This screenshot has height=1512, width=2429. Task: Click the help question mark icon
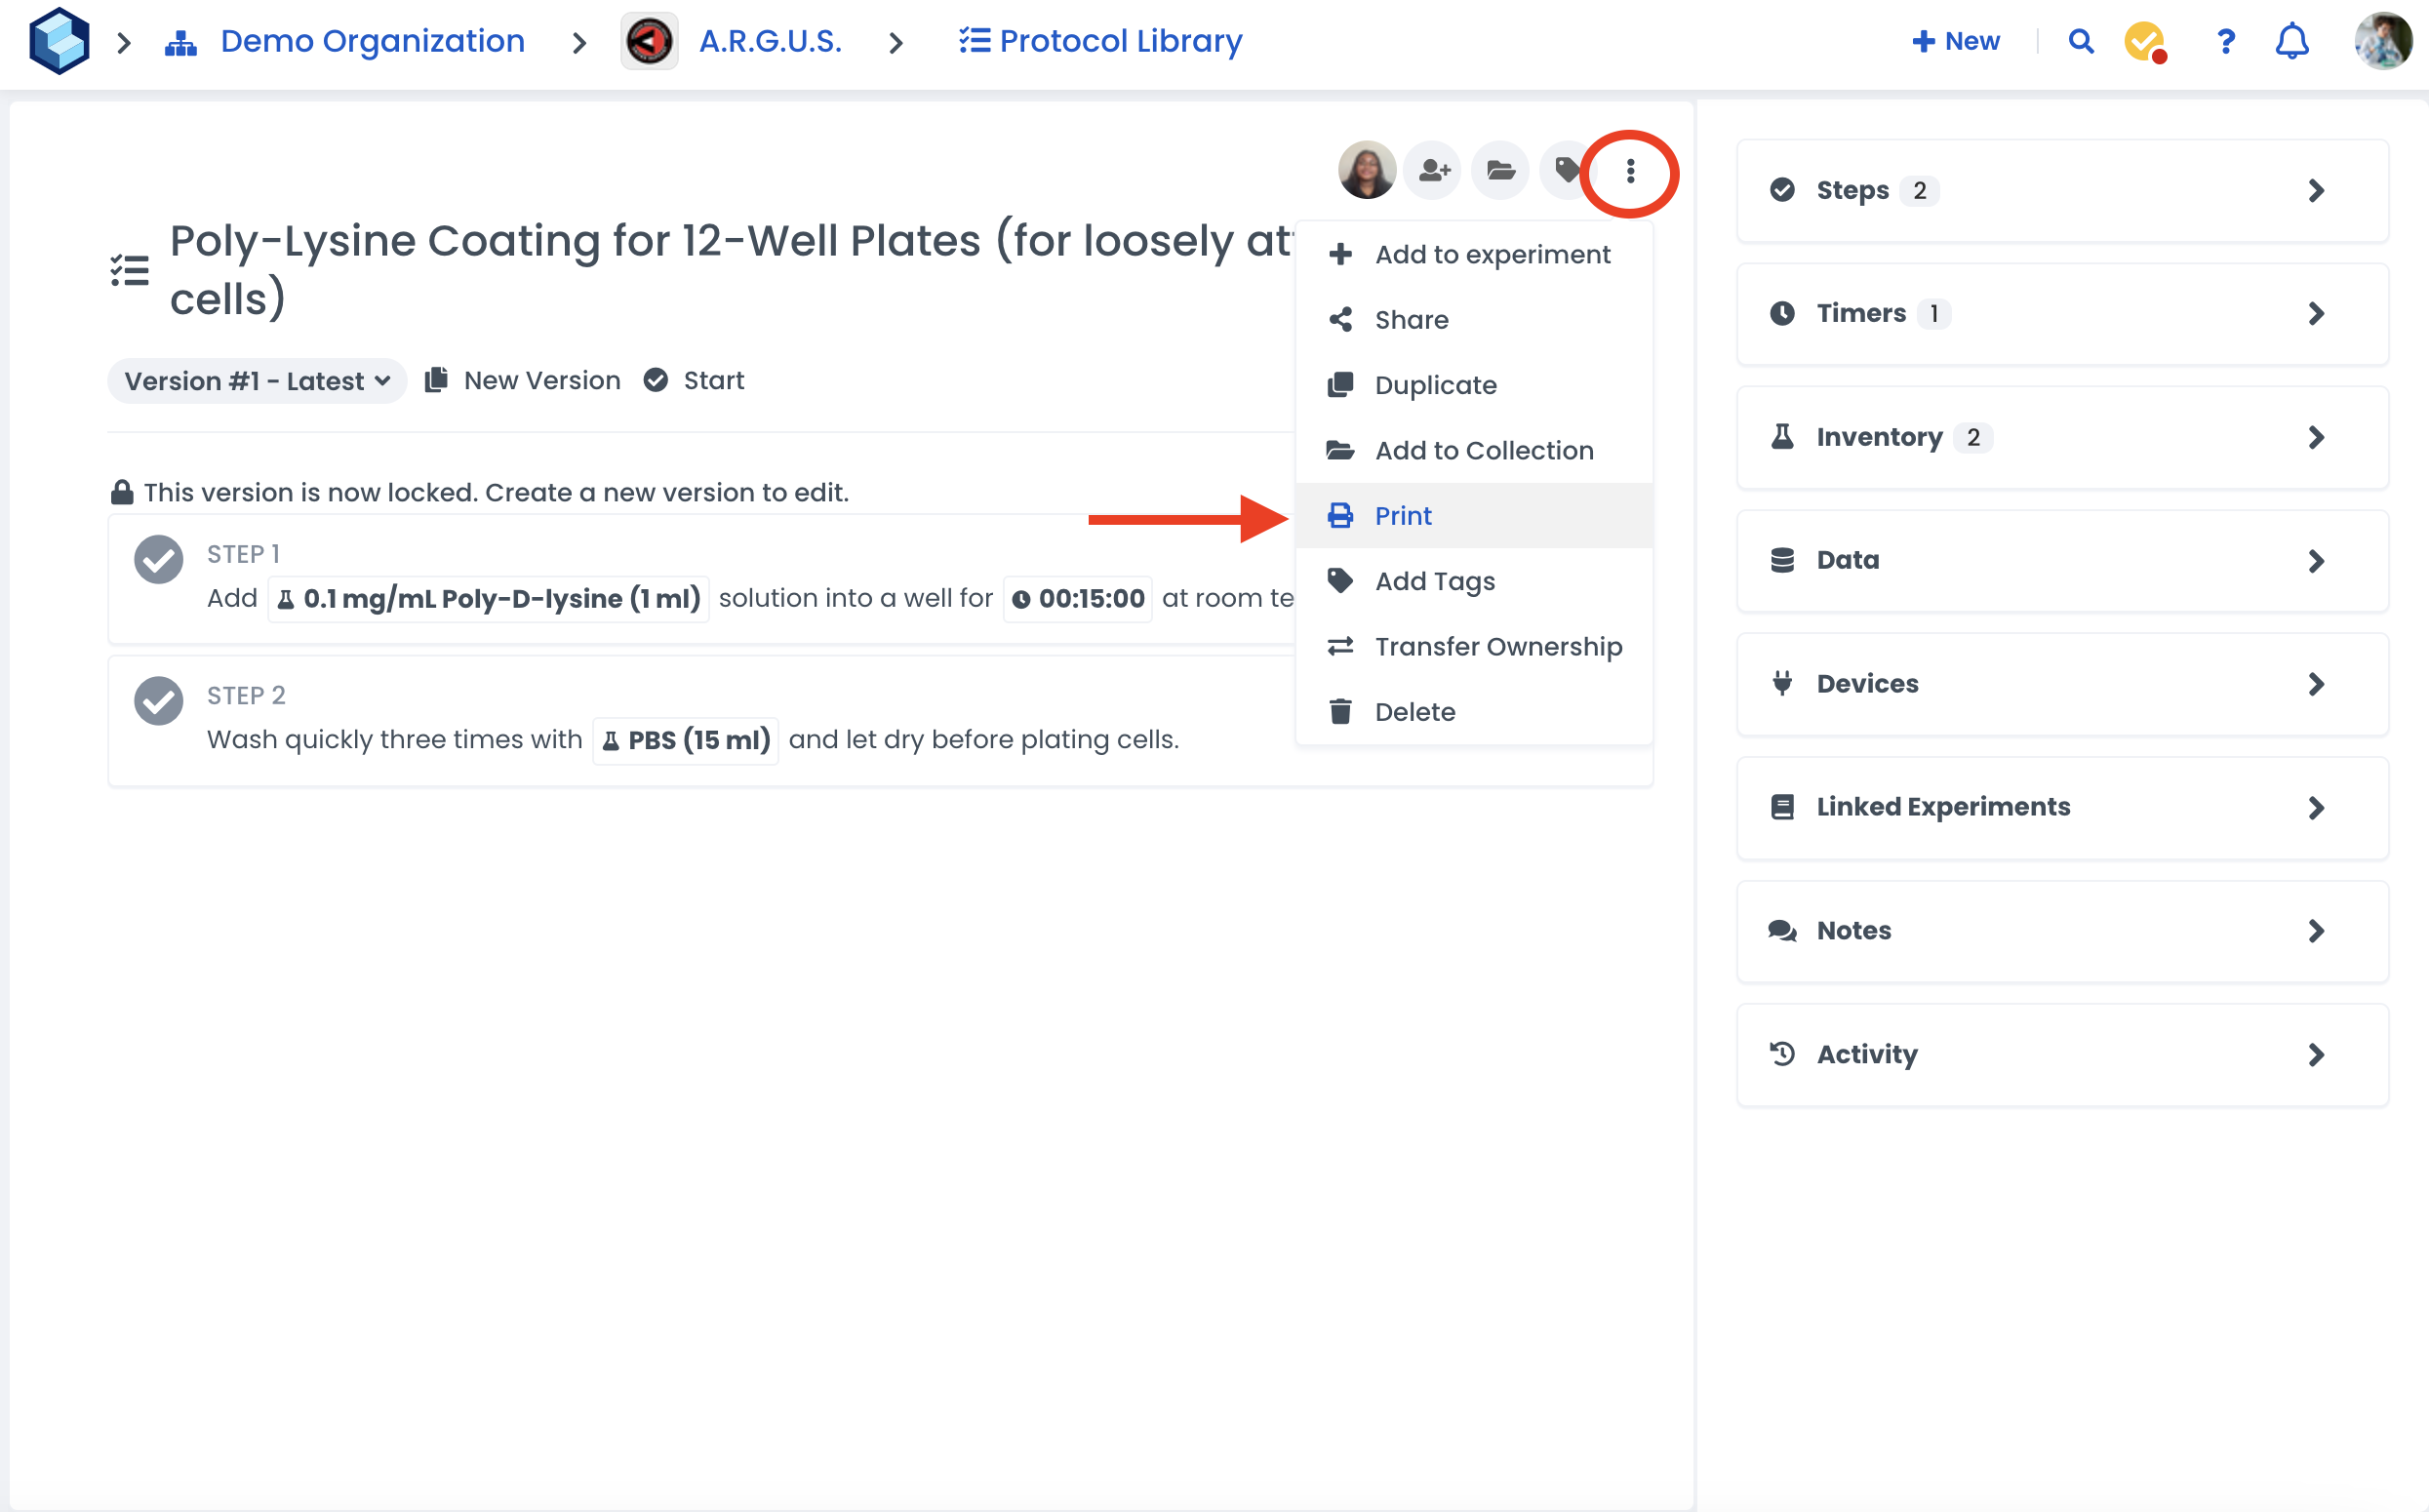click(2225, 41)
